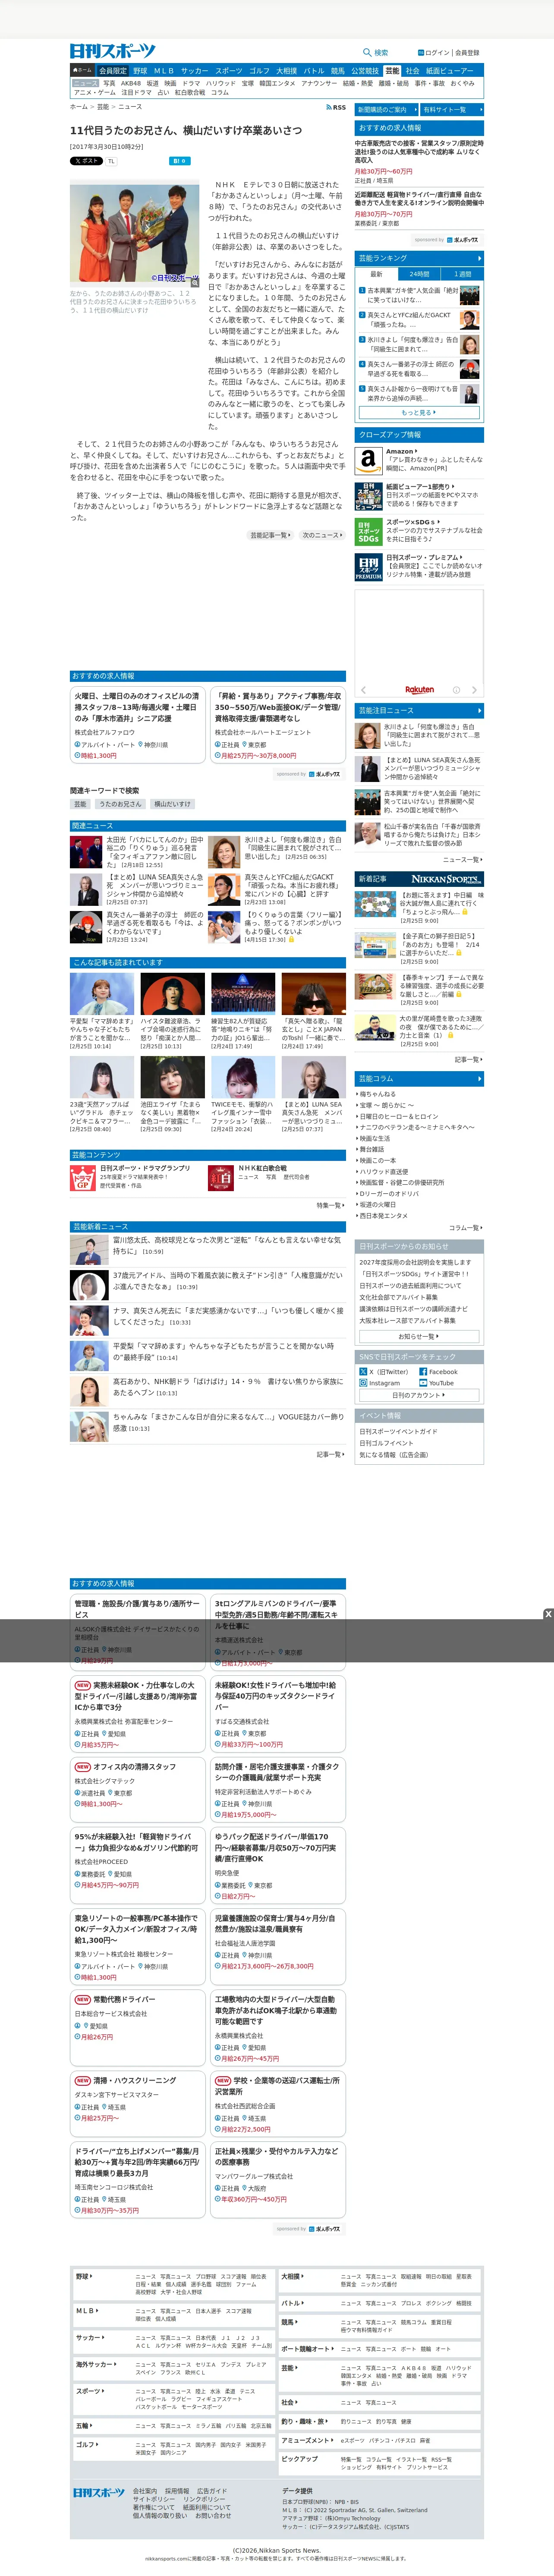Expand 日刊のアカウント button
Image resolution: width=554 pixels, height=2576 pixels.
pyautogui.click(x=419, y=1395)
